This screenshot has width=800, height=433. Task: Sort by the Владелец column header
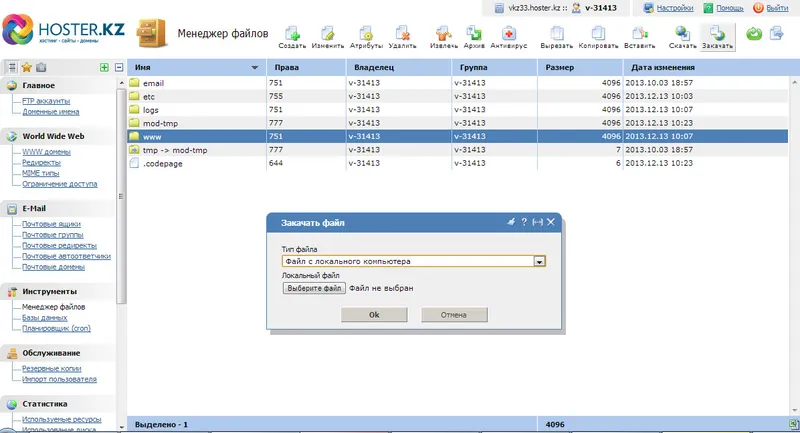[x=399, y=67]
